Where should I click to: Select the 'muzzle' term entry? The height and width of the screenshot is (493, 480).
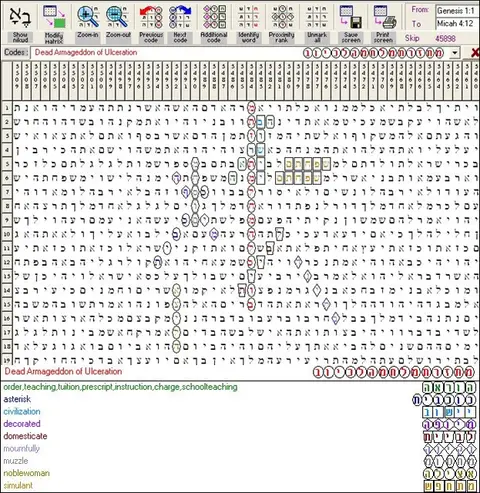(x=16, y=461)
